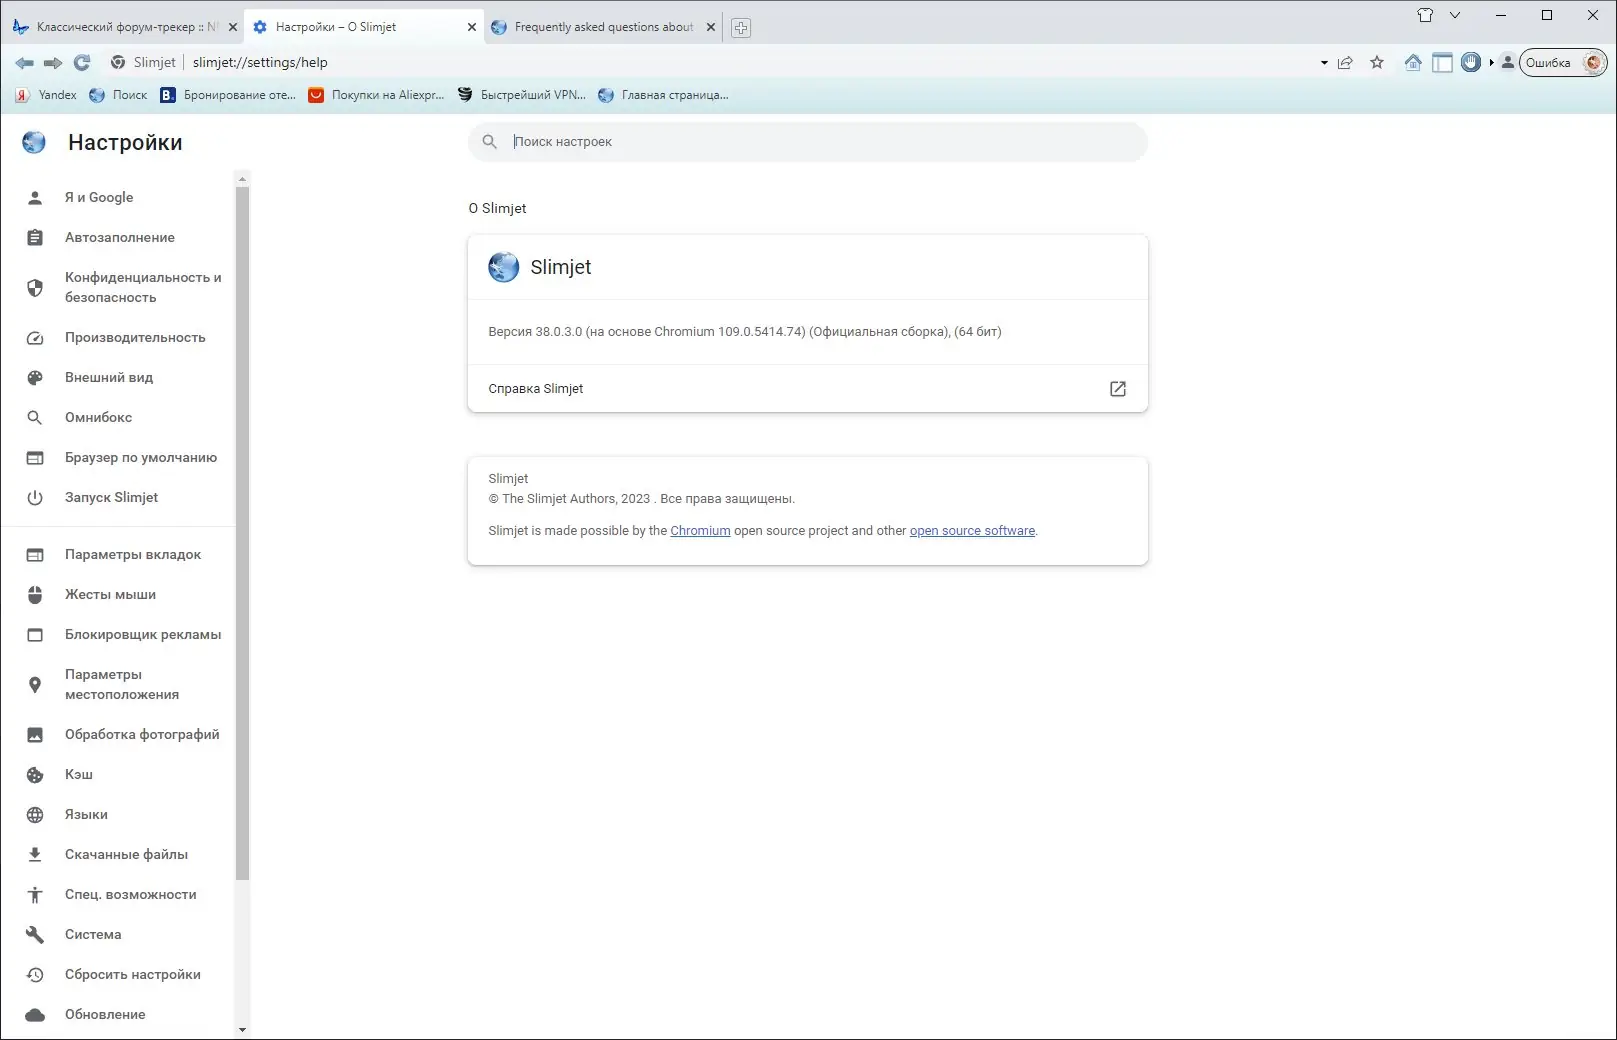Open the Бронирование оте... bookmark
Image resolution: width=1617 pixels, height=1040 pixels.
click(x=228, y=95)
